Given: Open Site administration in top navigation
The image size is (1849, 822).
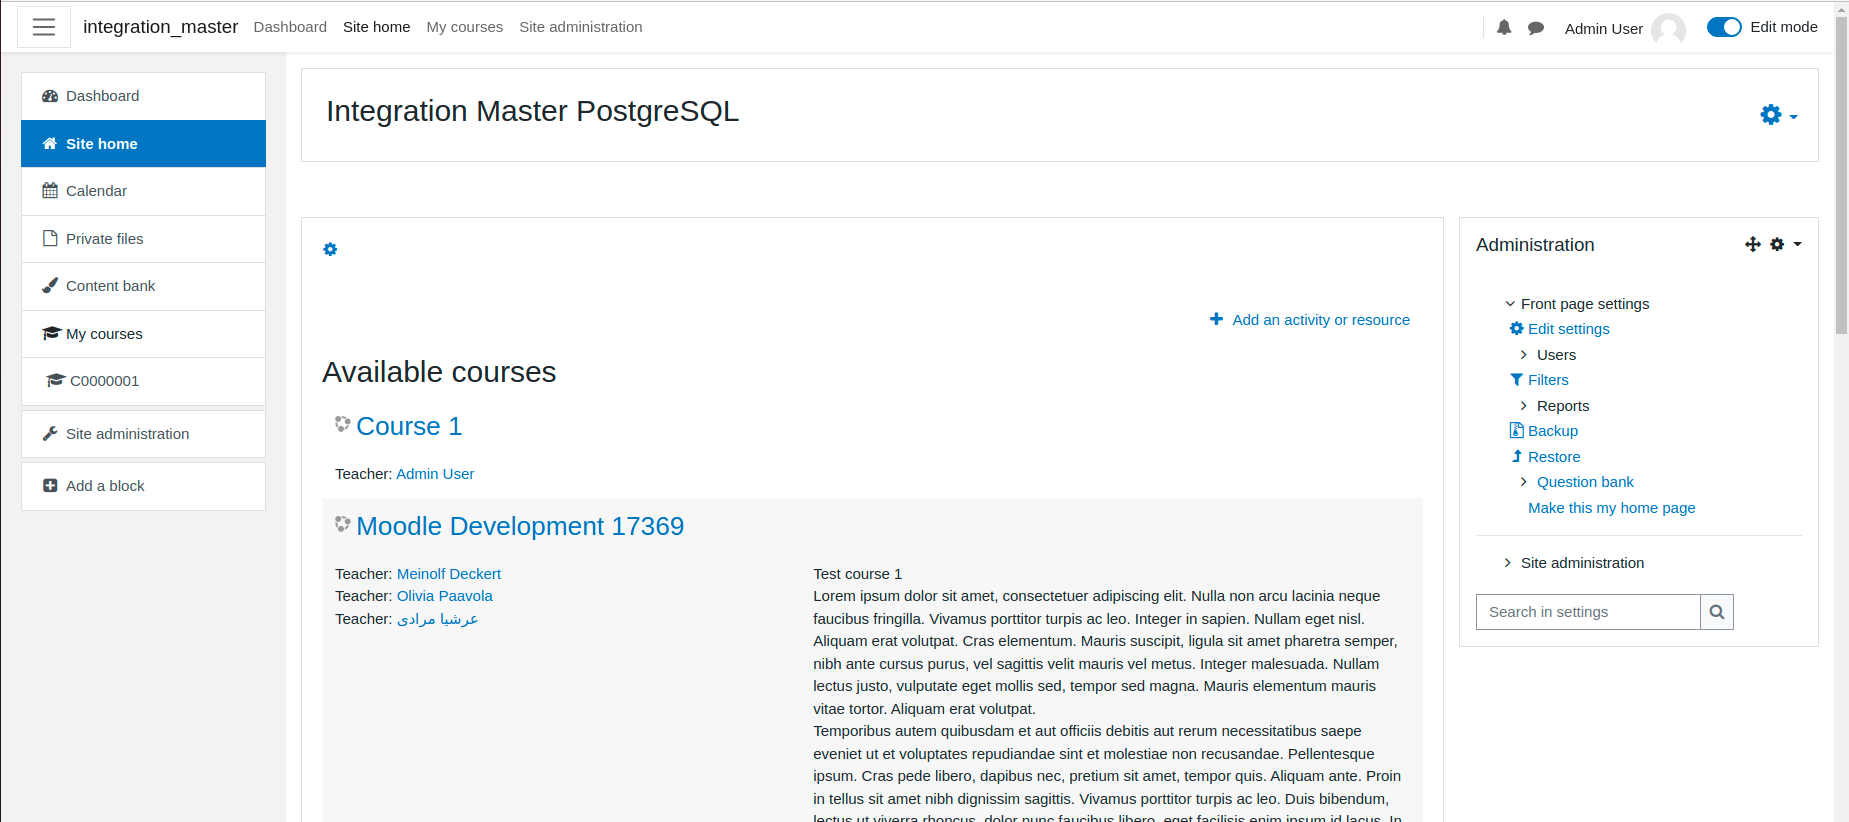Looking at the screenshot, I should pyautogui.click(x=580, y=27).
